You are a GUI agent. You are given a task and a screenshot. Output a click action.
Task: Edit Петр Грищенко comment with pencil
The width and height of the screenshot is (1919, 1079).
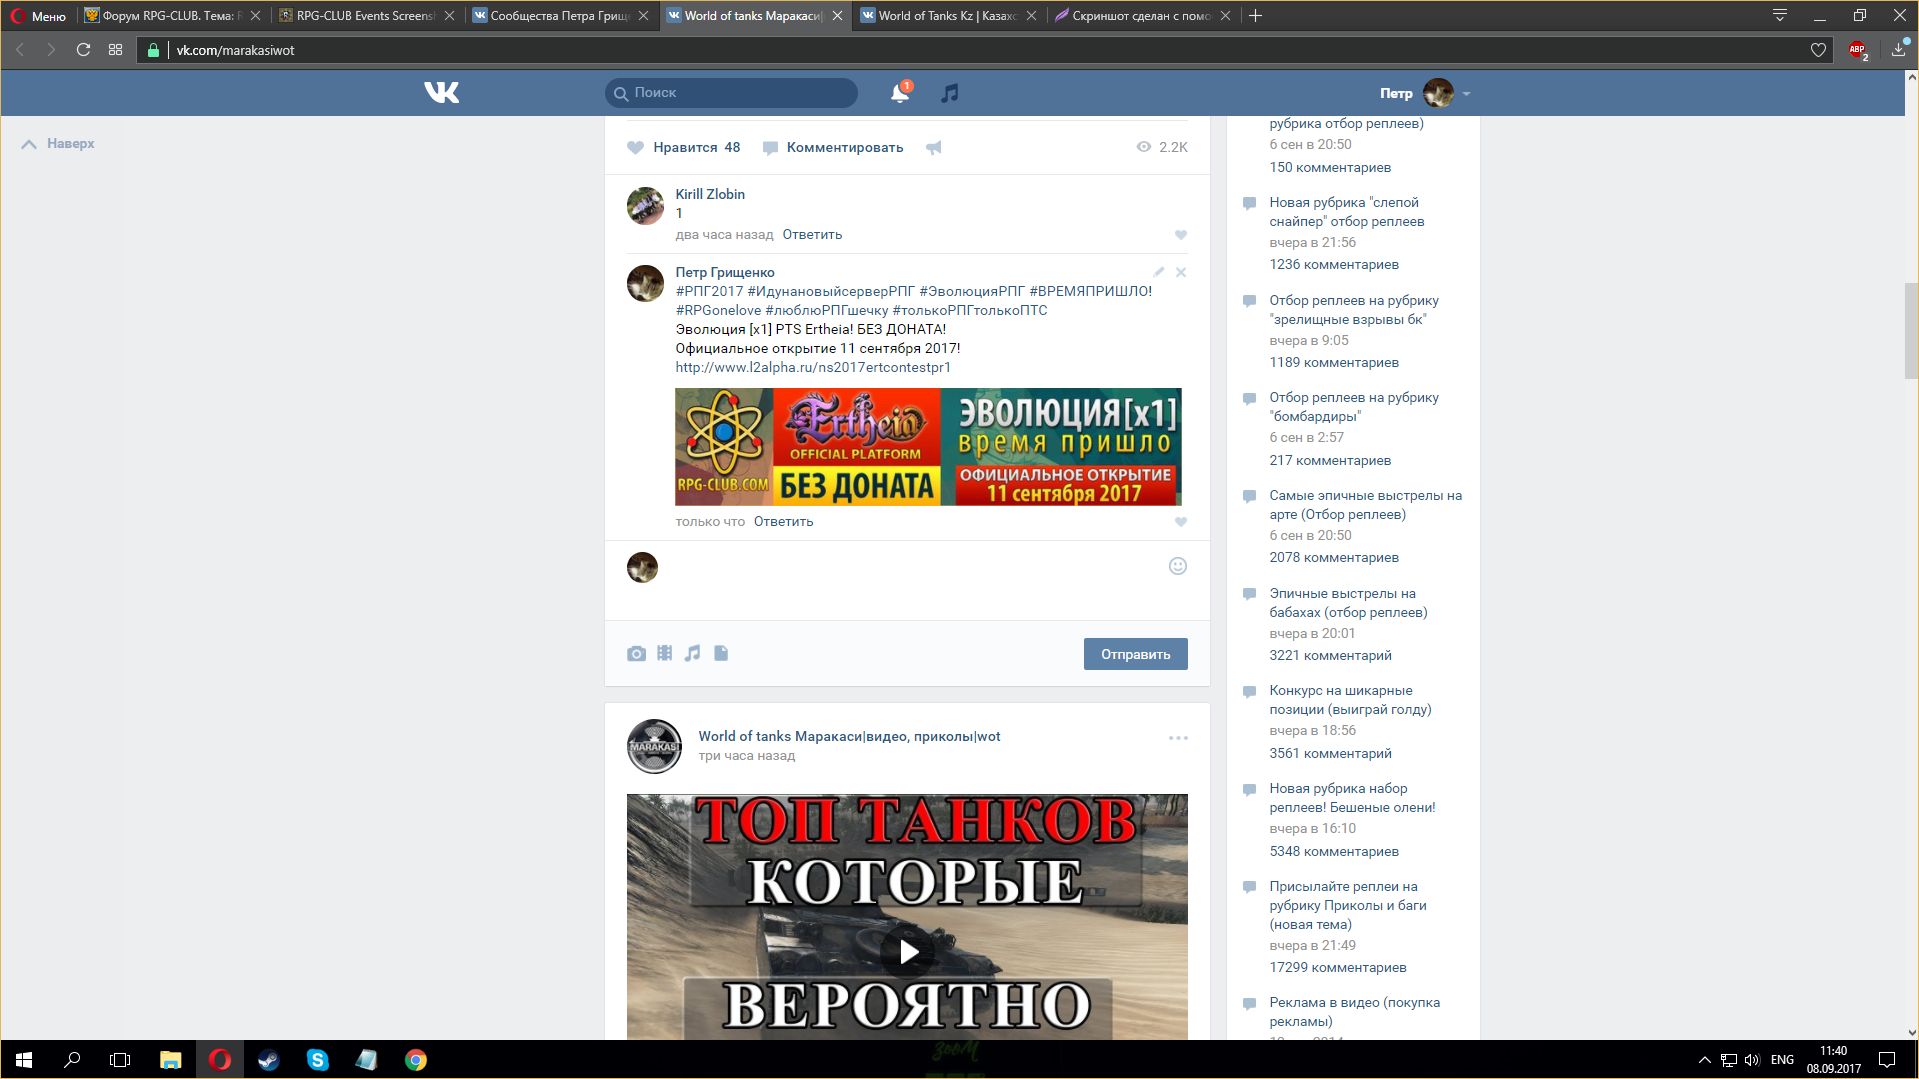1158,272
